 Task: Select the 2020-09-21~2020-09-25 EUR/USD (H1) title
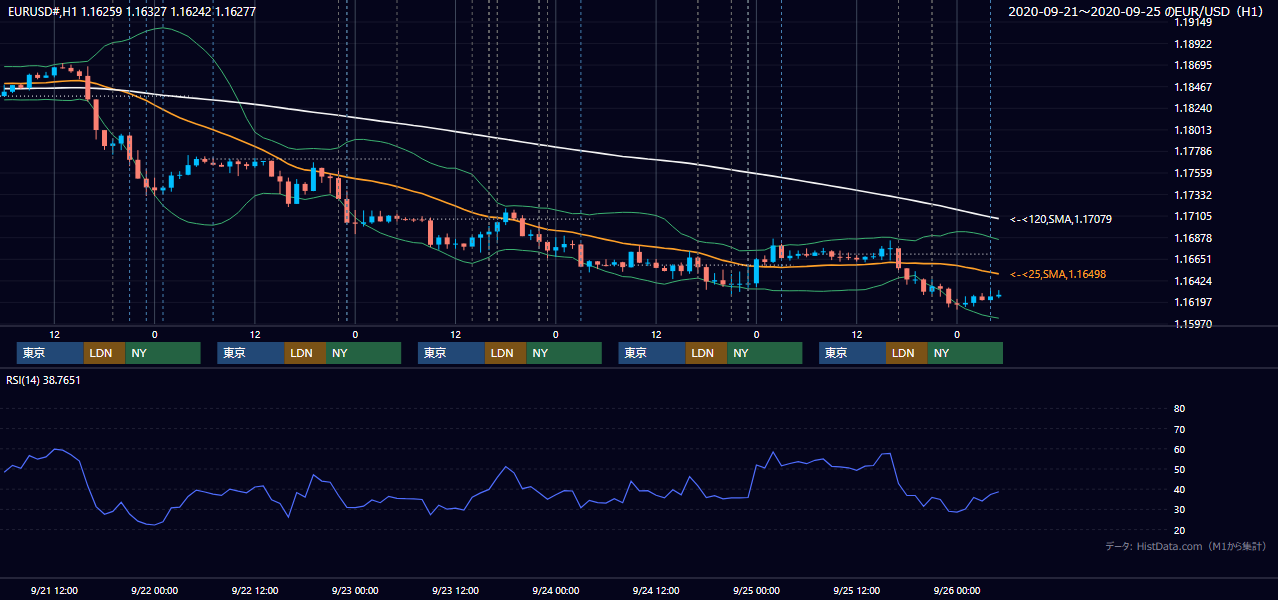click(1137, 11)
